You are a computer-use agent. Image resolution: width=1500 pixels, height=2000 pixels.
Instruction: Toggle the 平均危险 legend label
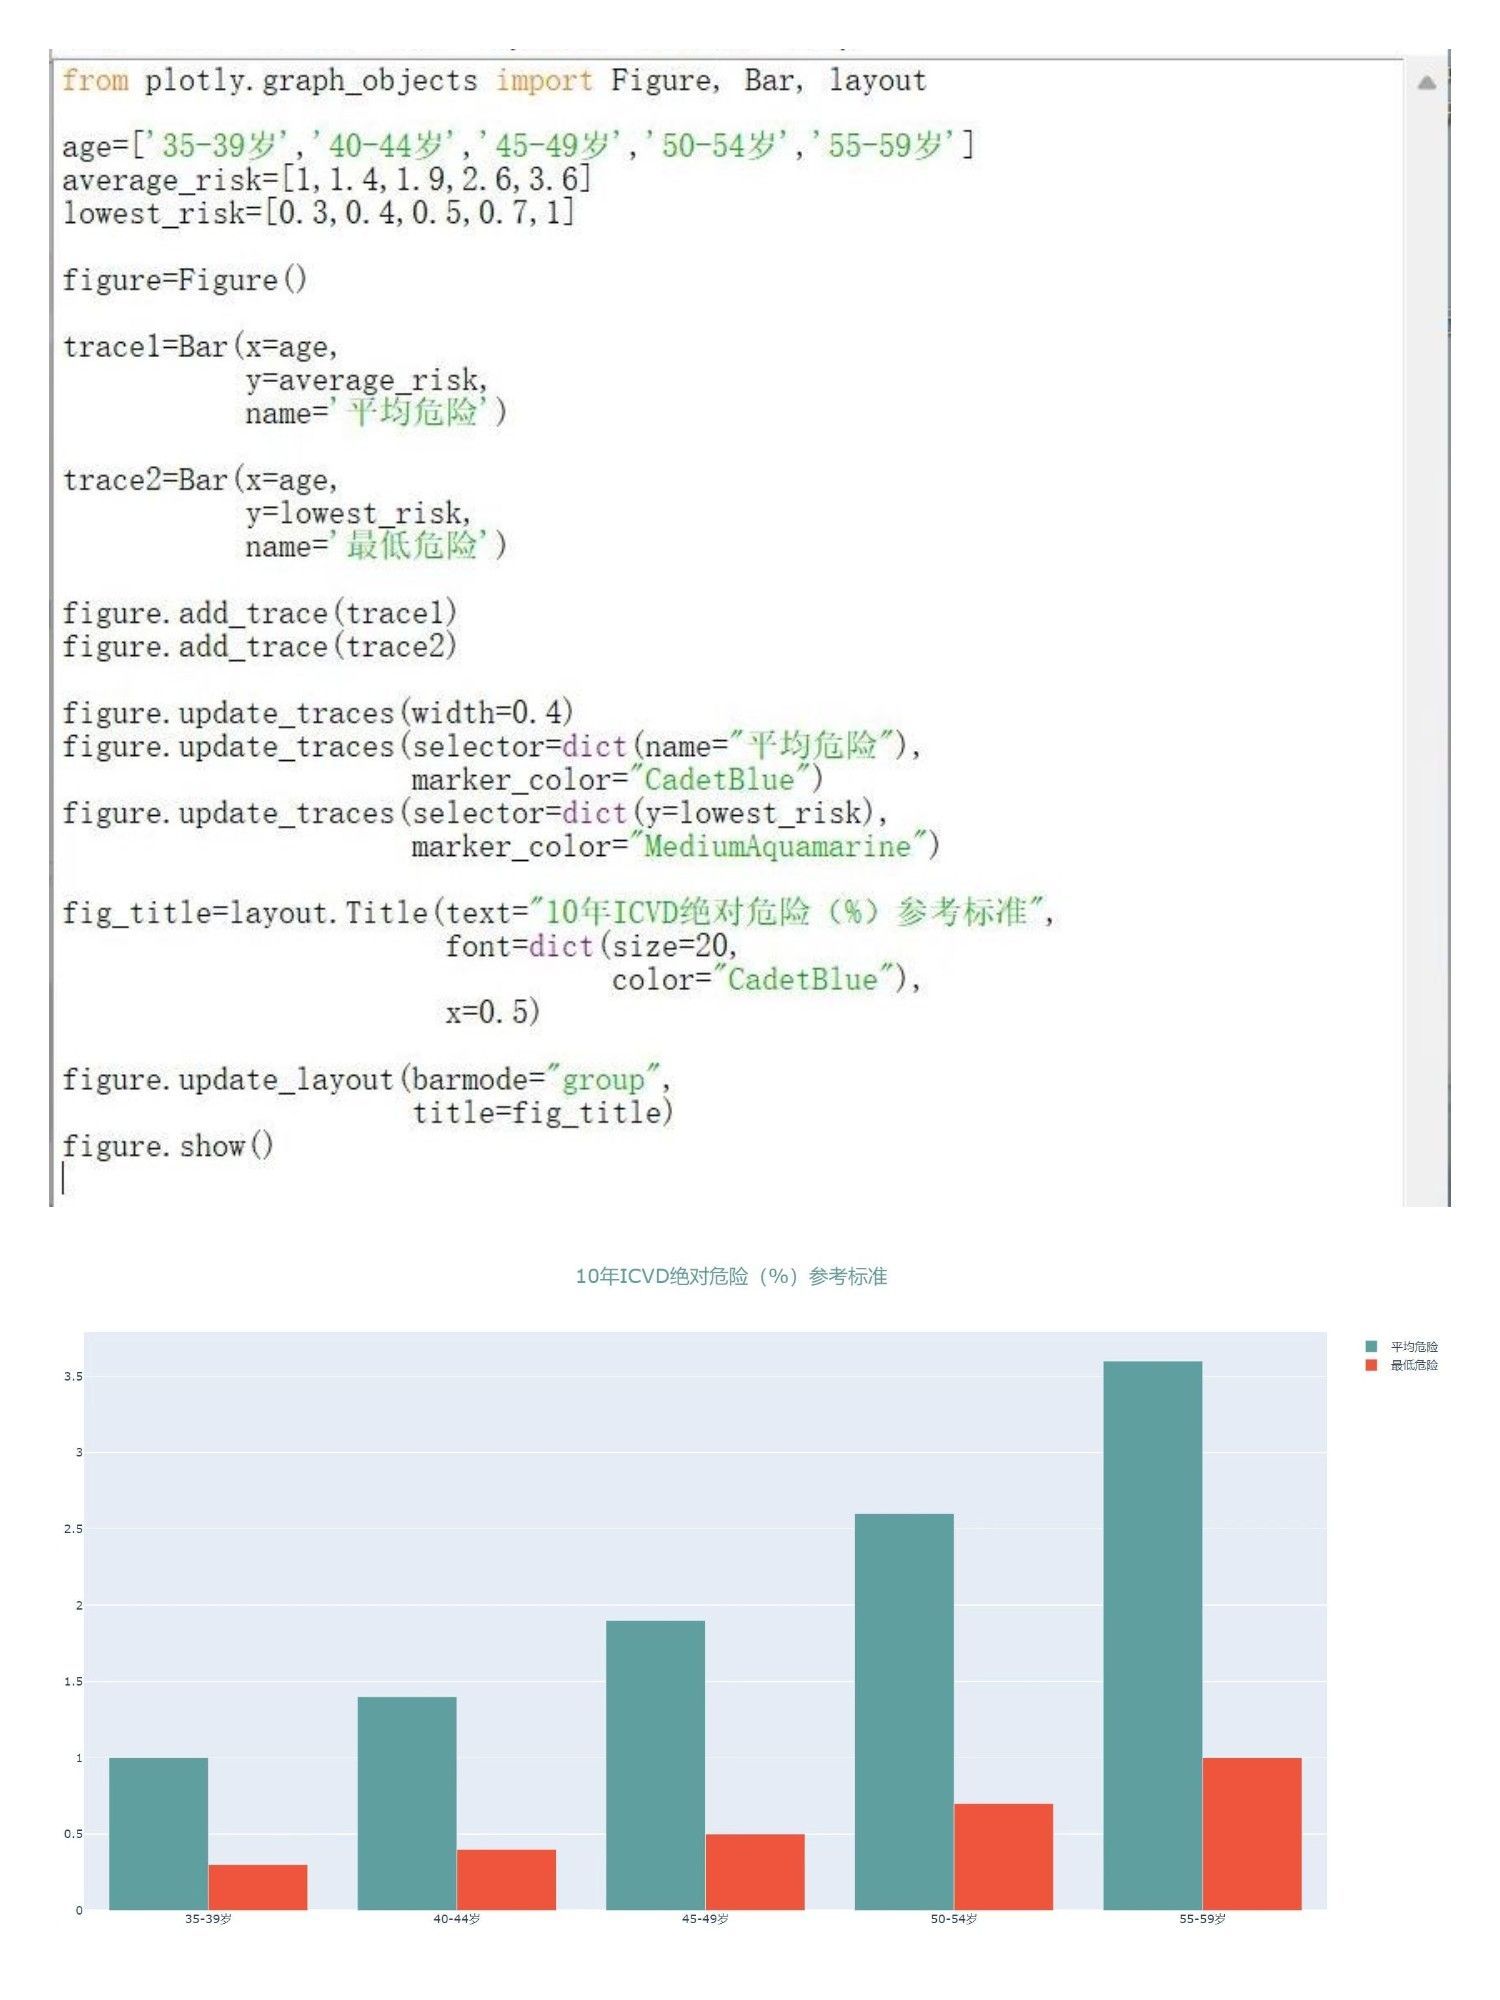(x=1413, y=1346)
